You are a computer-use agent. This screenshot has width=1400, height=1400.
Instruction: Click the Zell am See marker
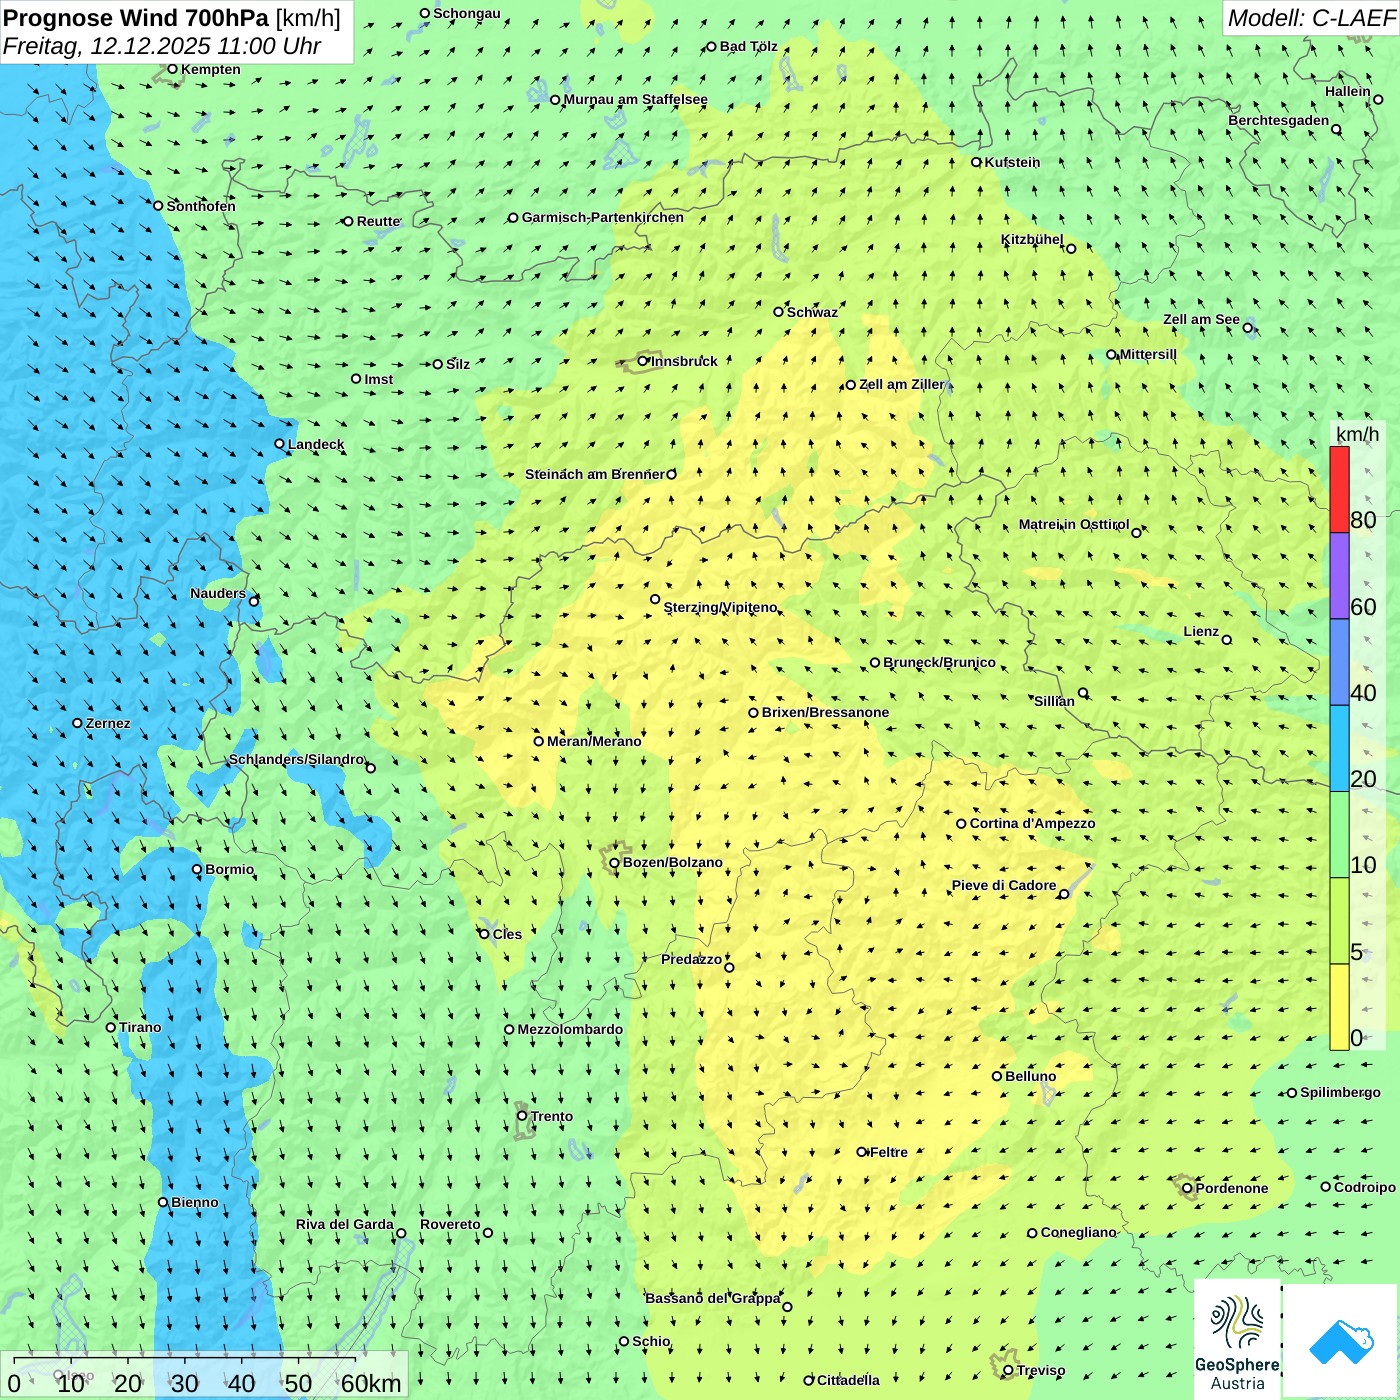point(1247,327)
